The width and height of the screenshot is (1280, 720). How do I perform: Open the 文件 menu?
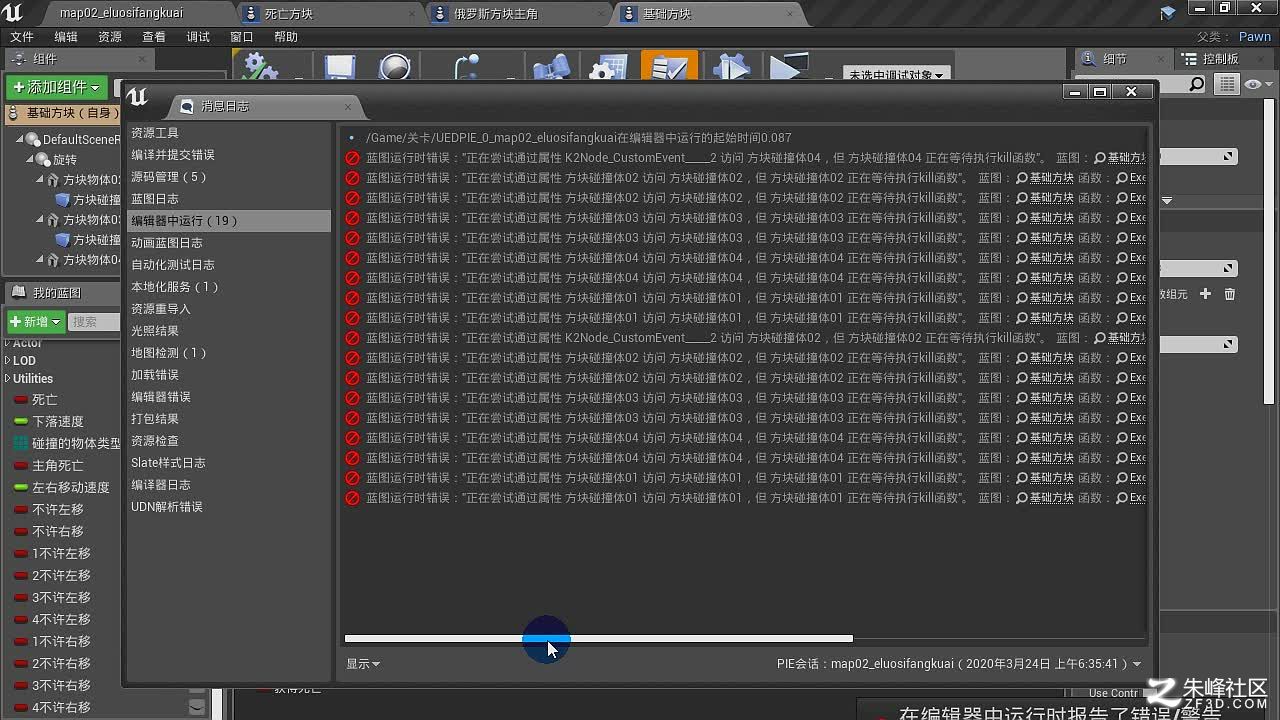click(x=22, y=37)
